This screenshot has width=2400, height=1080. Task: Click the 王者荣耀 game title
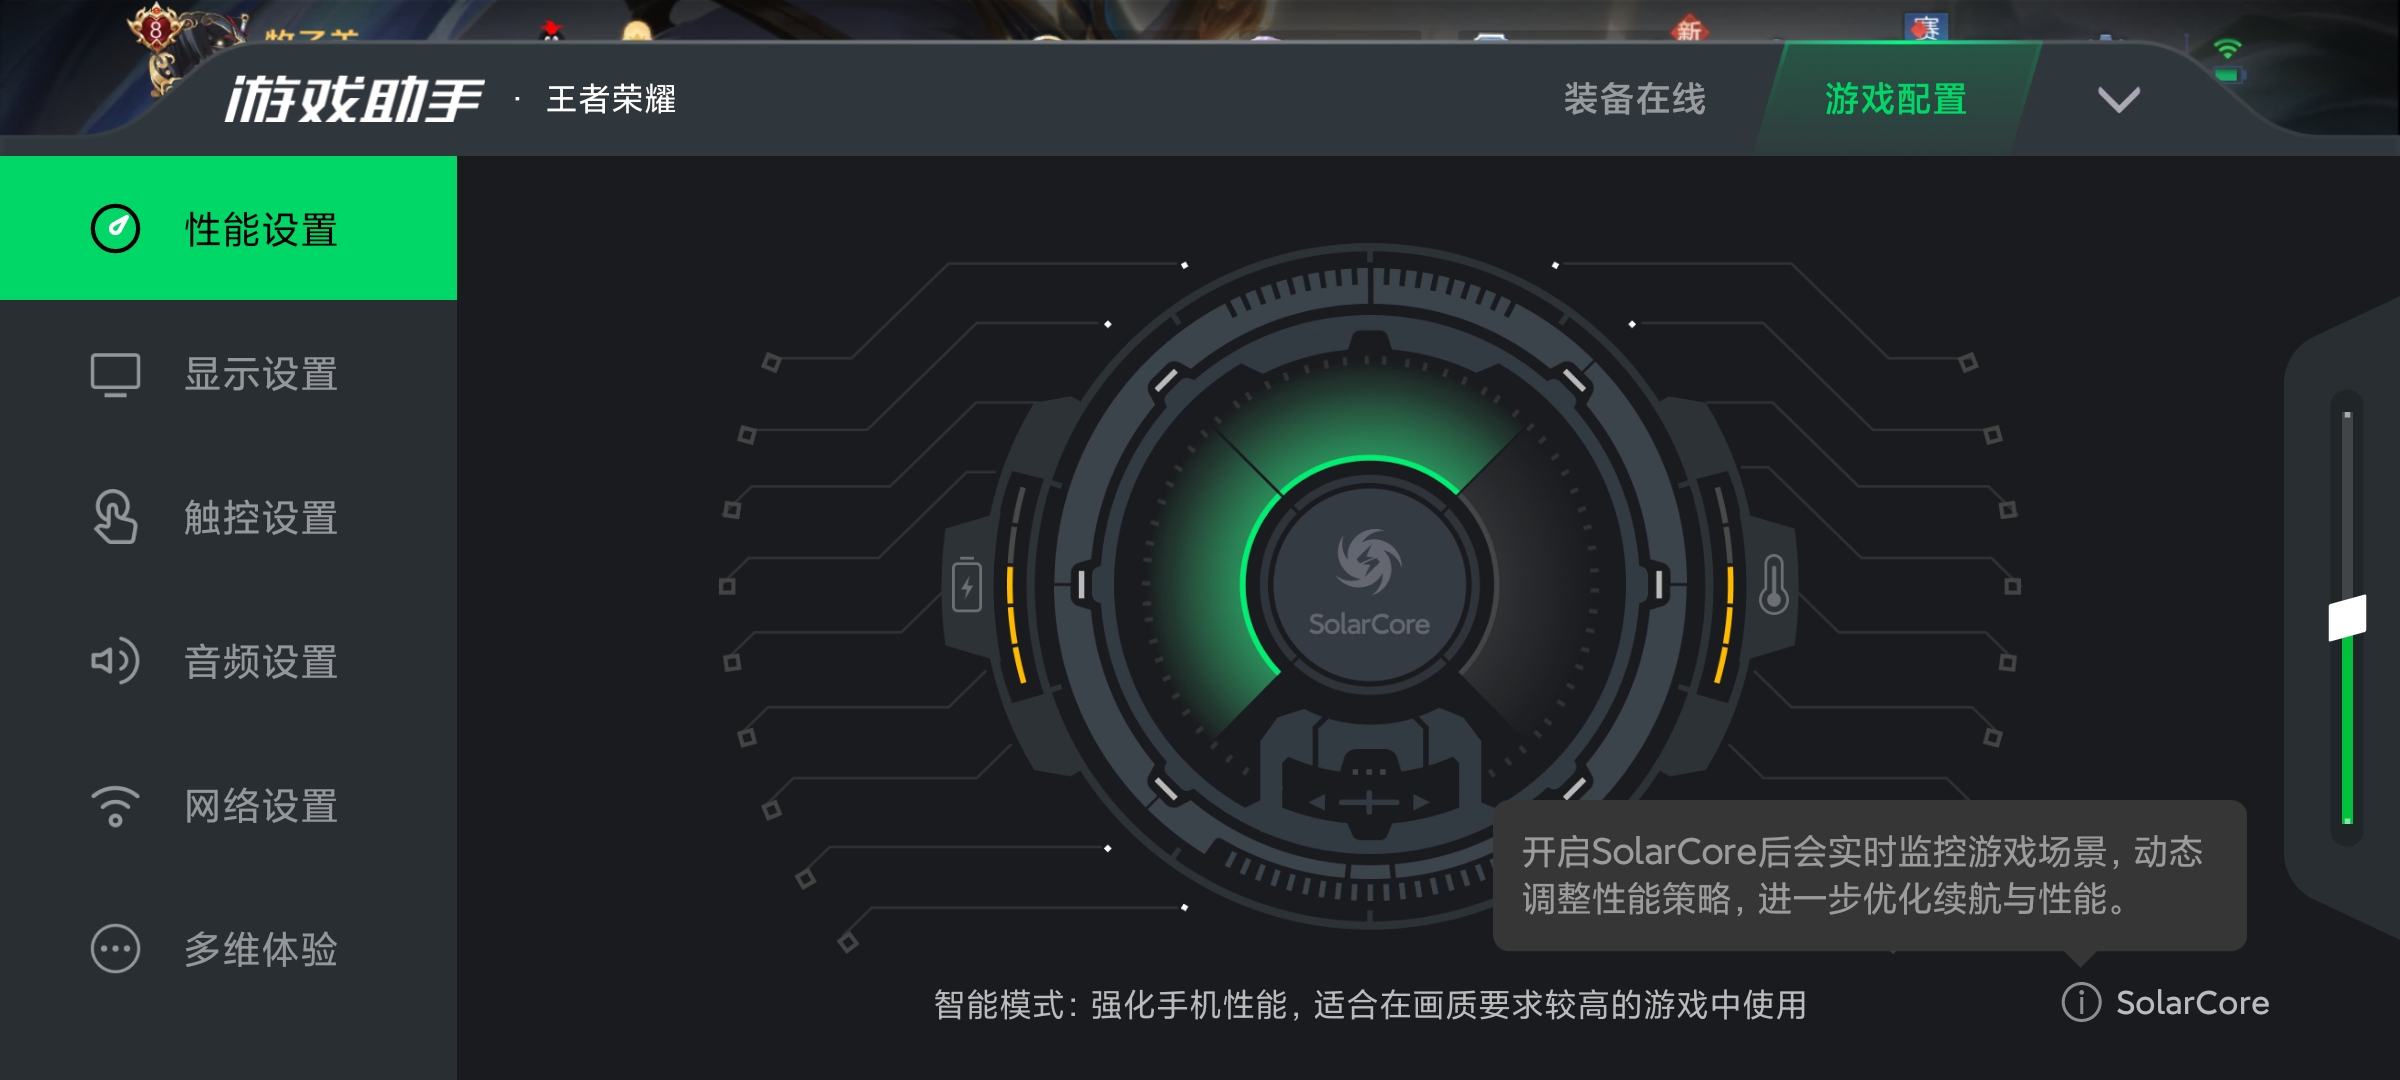611,99
